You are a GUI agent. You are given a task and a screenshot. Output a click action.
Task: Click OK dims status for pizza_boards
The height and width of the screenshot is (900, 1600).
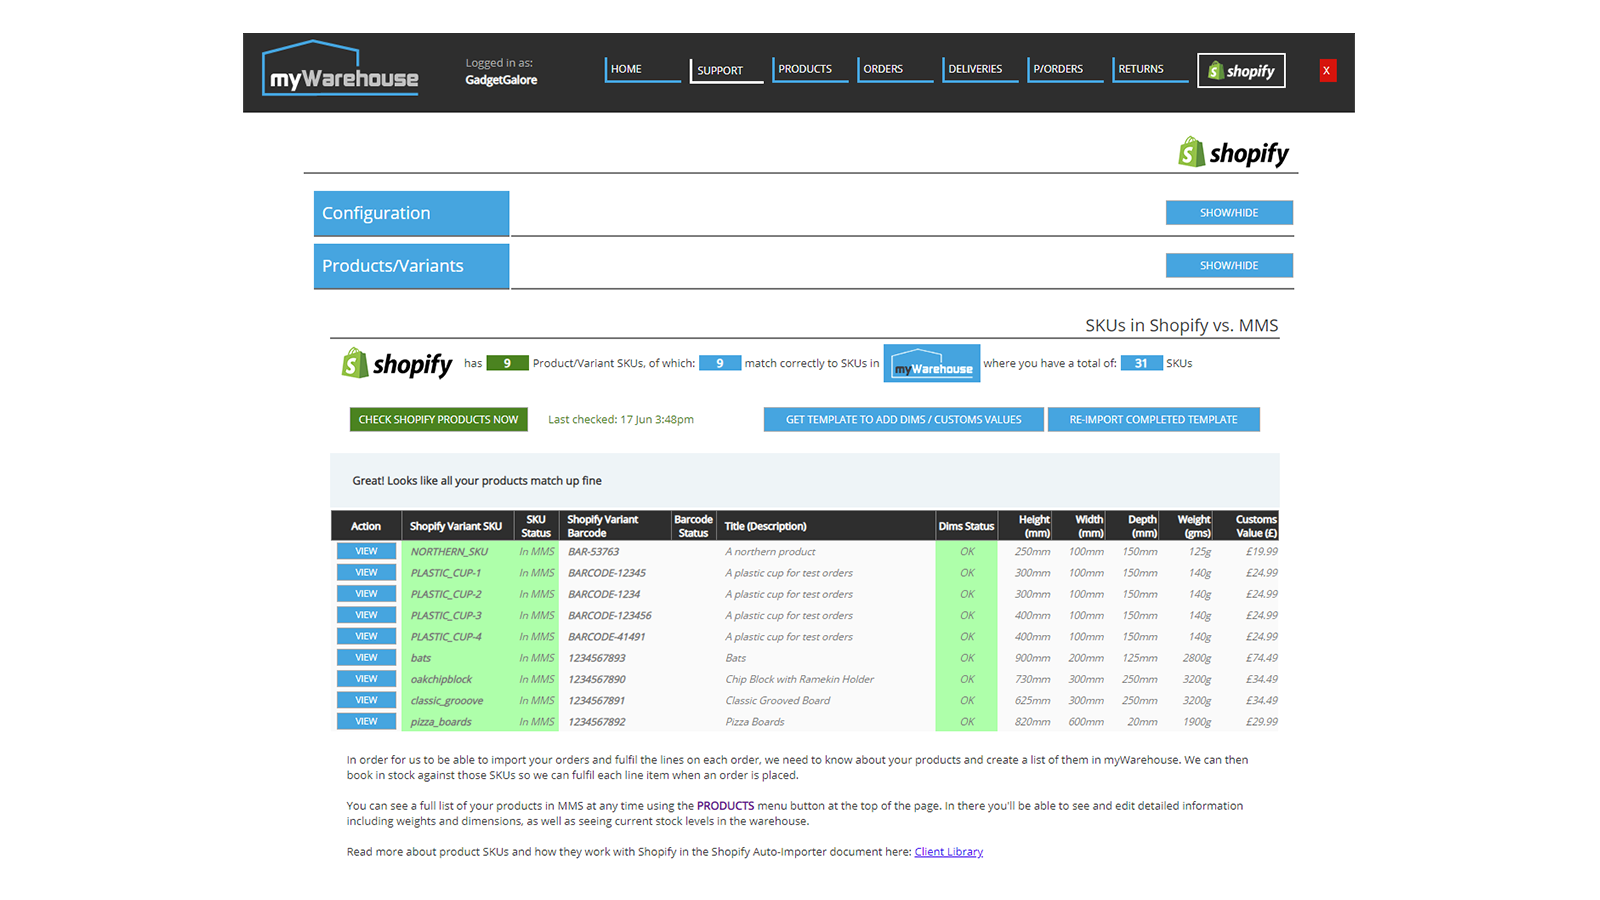[967, 722]
